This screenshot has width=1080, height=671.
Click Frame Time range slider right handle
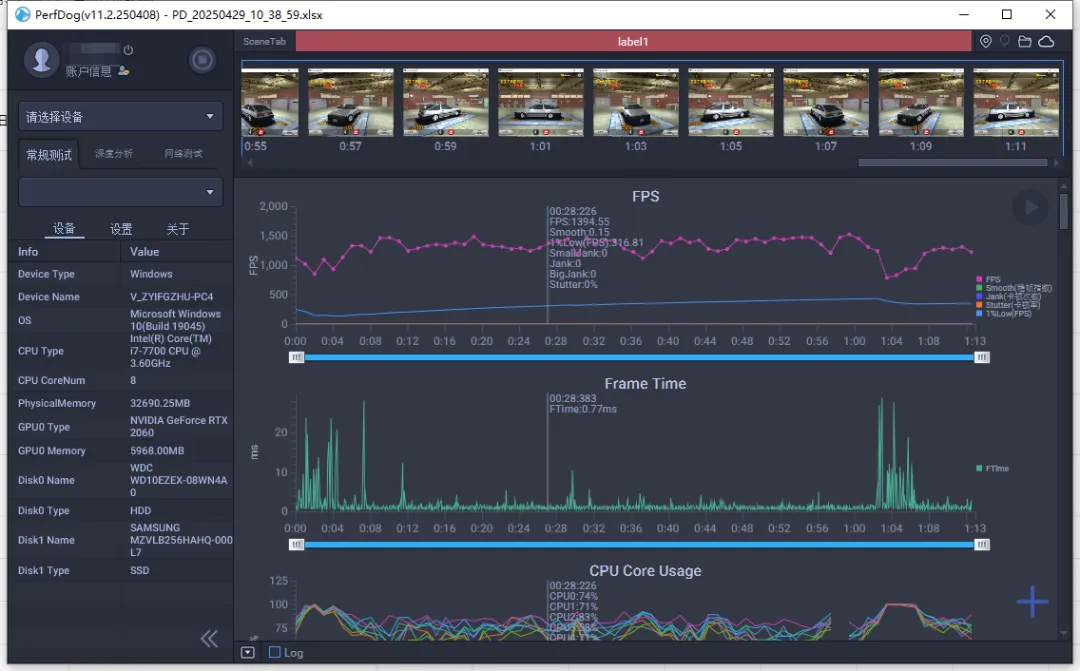(982, 545)
